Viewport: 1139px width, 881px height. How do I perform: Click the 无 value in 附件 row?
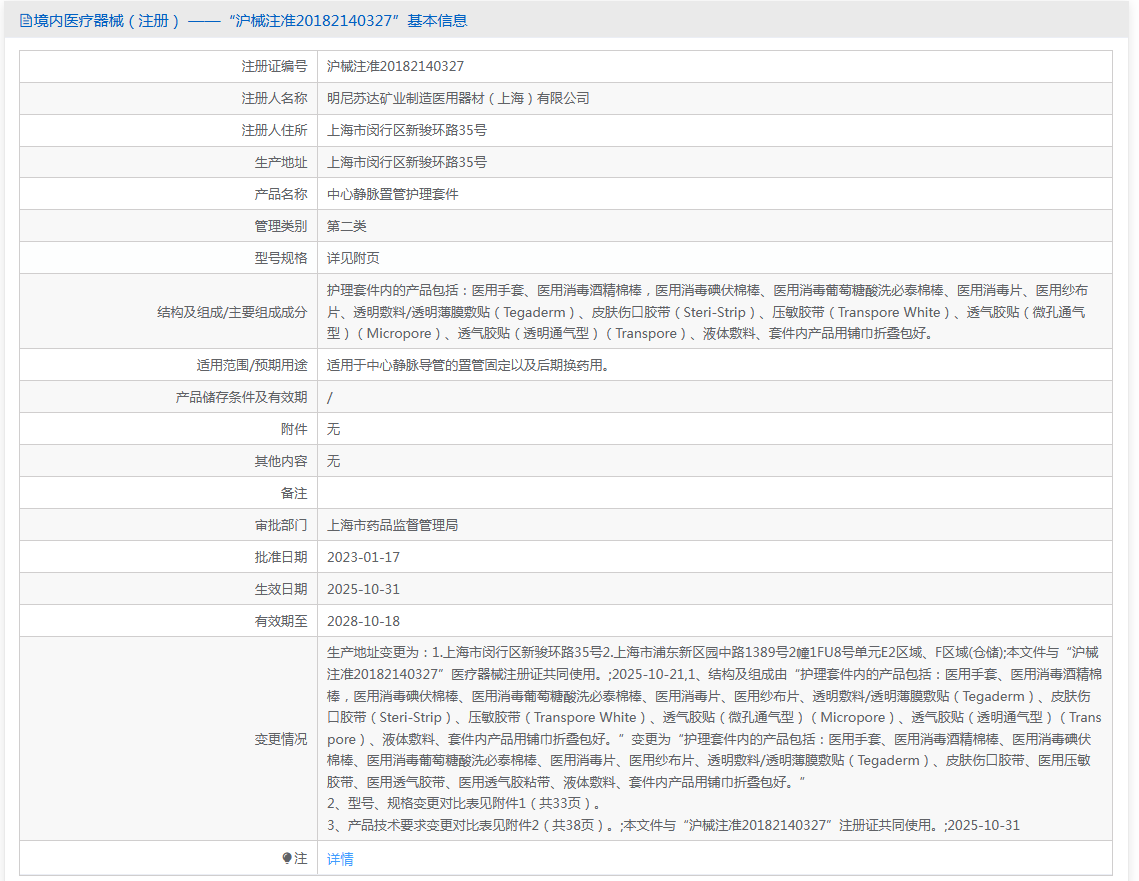[x=333, y=429]
